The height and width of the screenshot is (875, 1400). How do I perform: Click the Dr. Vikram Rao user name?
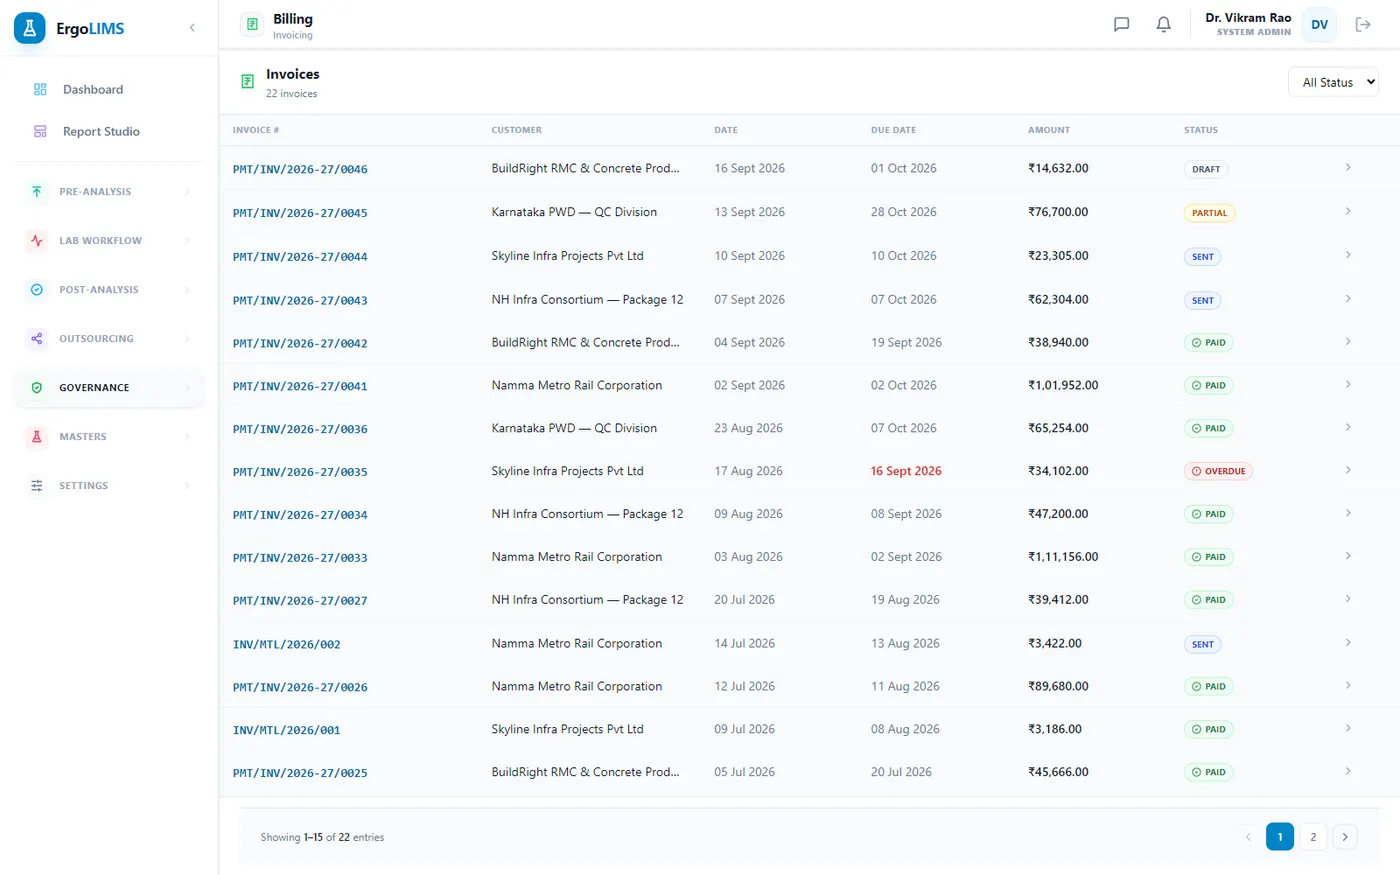click(x=1248, y=18)
